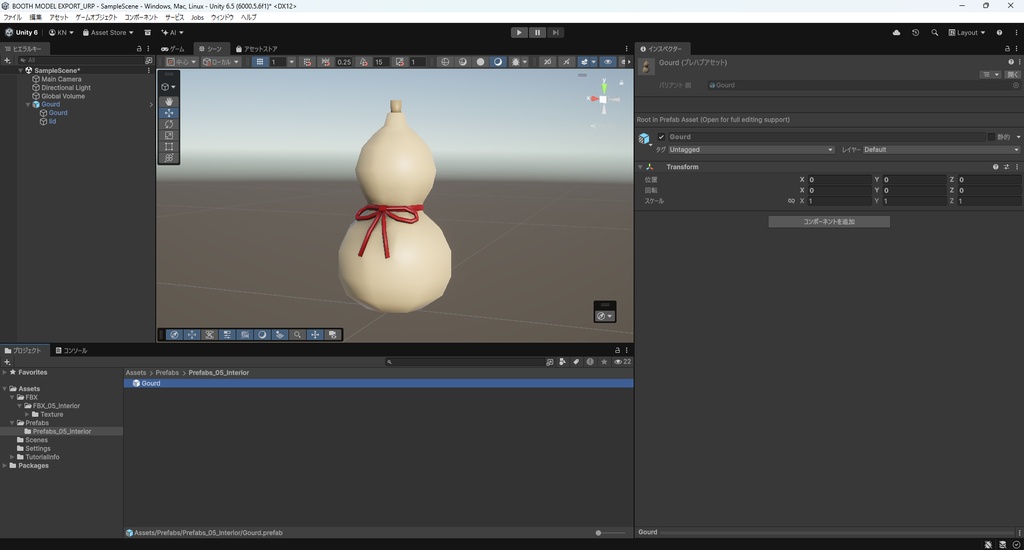Click add asset plus in Project panel
The image size is (1024, 550).
pyautogui.click(x=7, y=362)
